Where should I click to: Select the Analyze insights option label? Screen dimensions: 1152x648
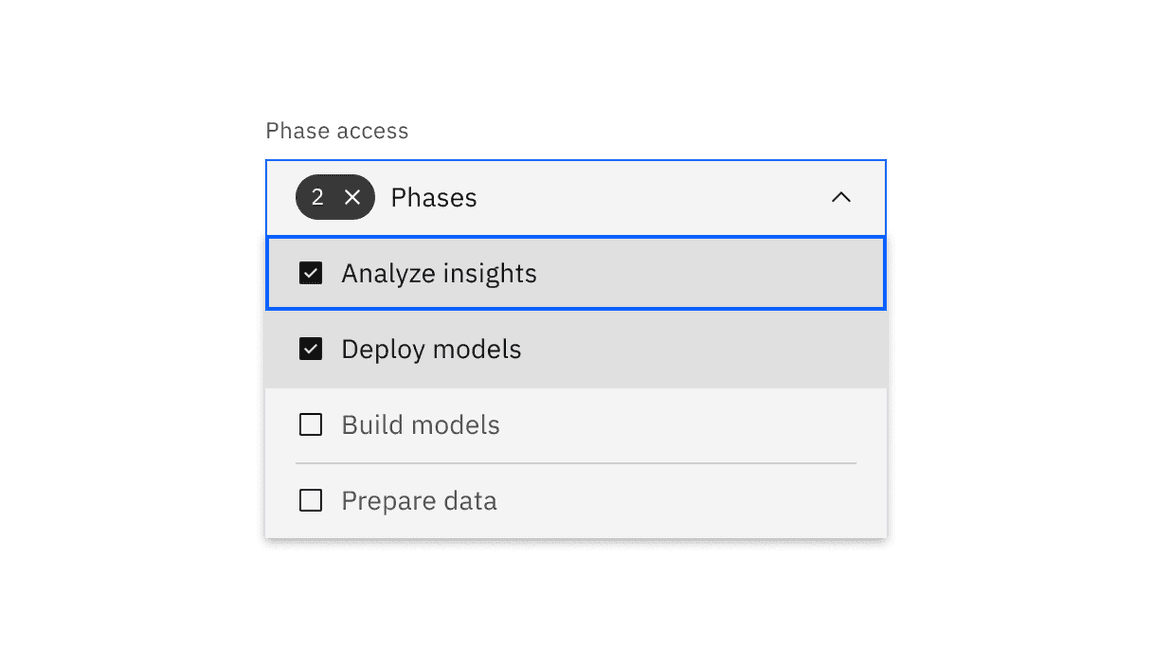coord(439,273)
